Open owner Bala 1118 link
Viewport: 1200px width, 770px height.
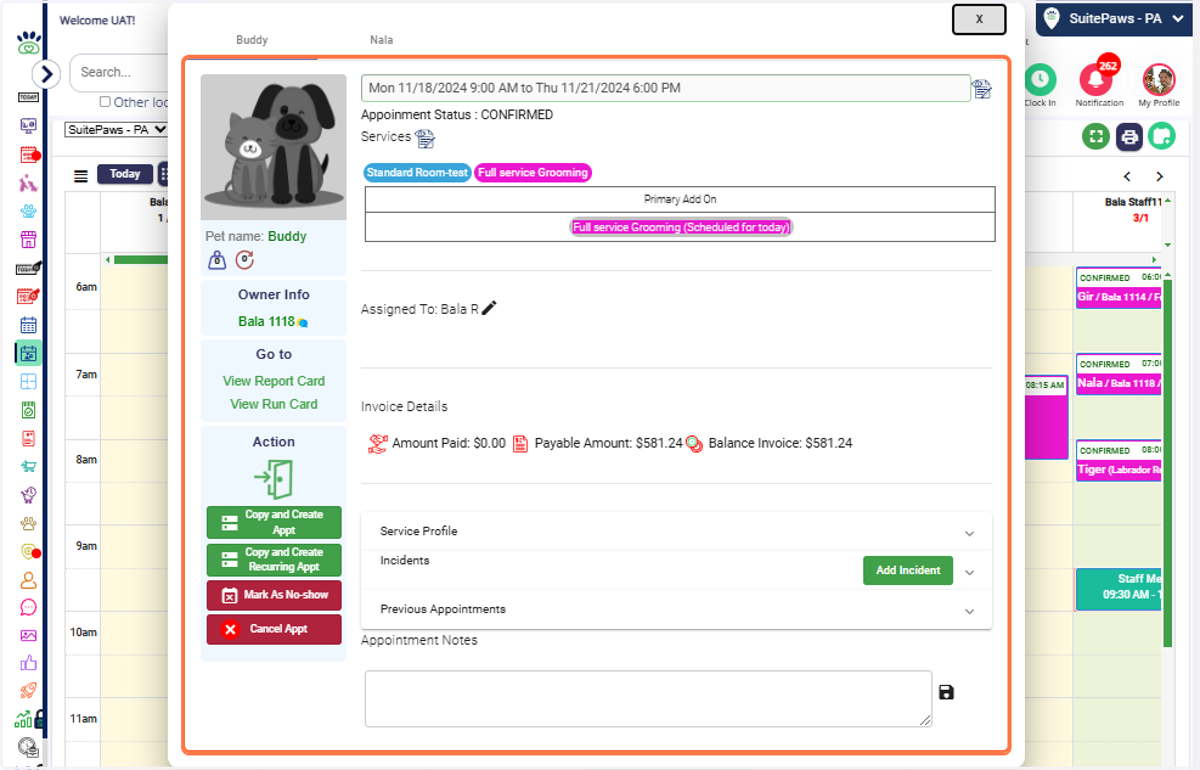[266, 321]
